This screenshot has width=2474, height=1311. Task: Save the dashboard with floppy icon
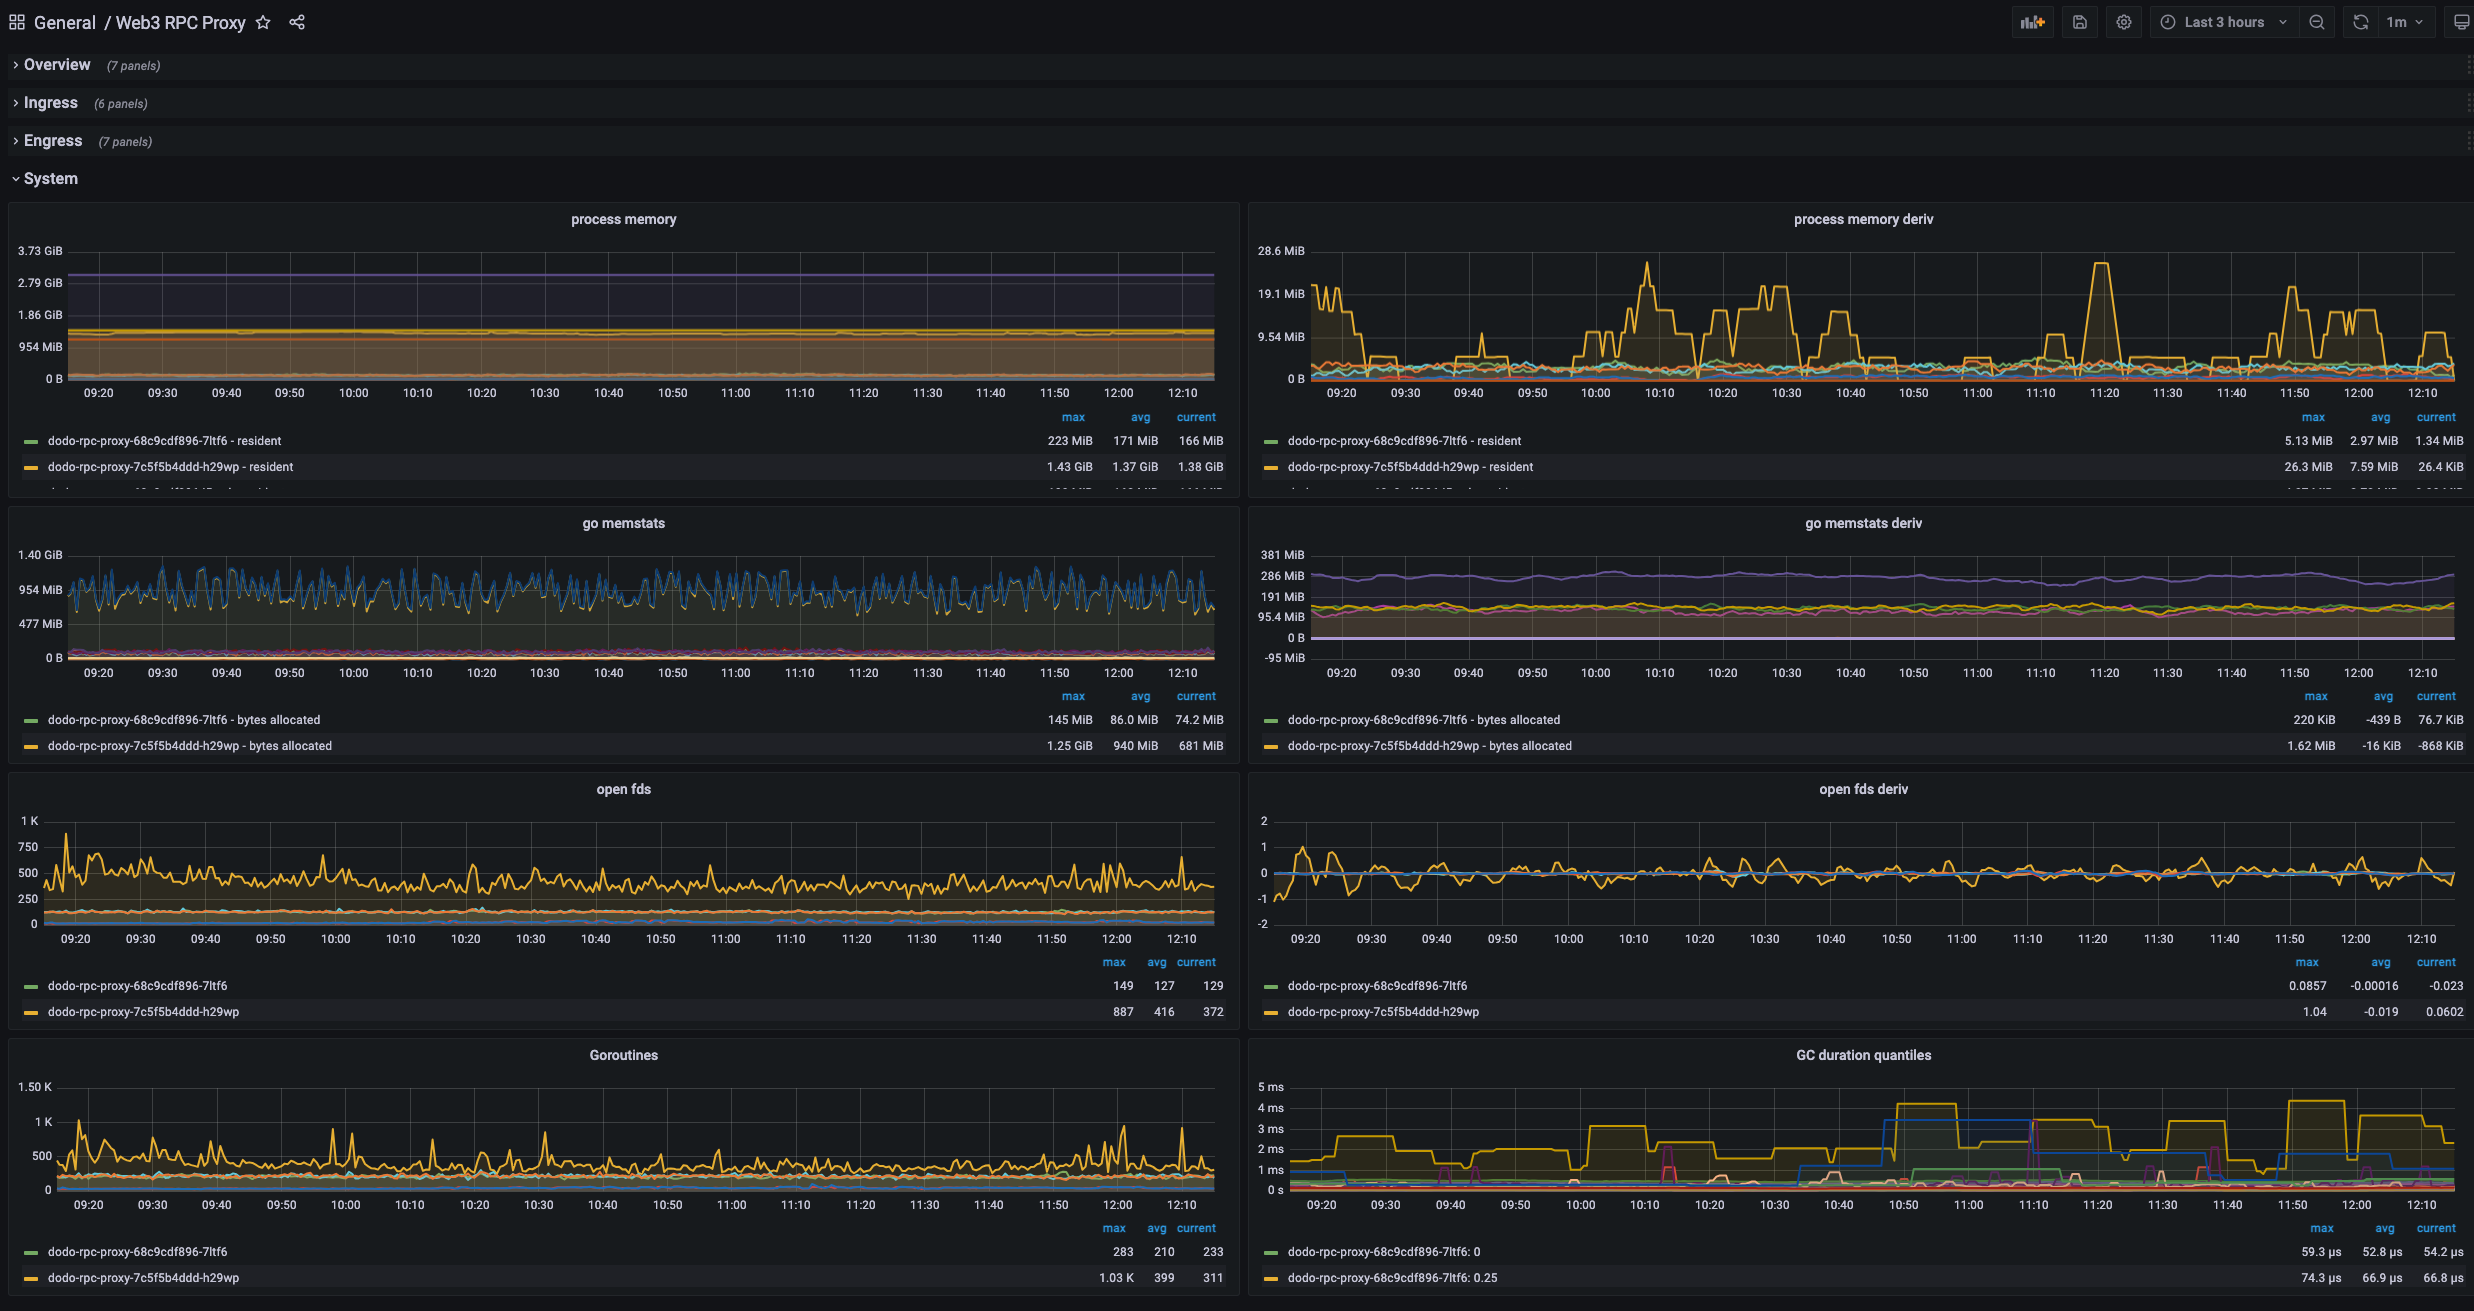2080,22
